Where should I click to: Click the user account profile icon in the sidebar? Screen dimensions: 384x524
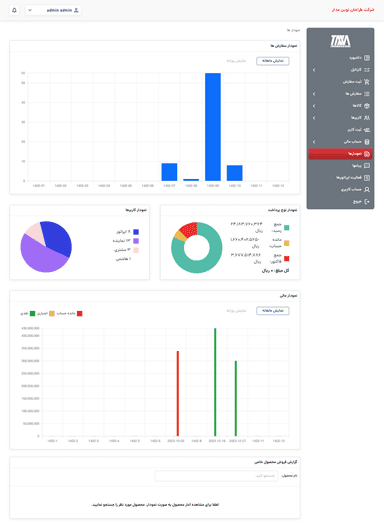[x=367, y=189]
